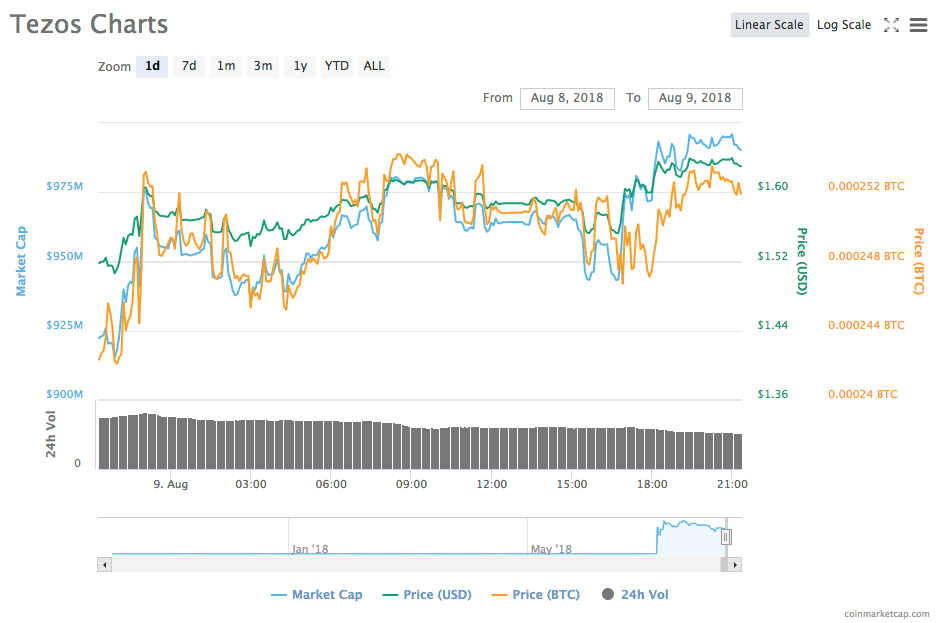Visit the coinmarketcap.com link
This screenshot has height=623, width=946.
click(x=889, y=612)
